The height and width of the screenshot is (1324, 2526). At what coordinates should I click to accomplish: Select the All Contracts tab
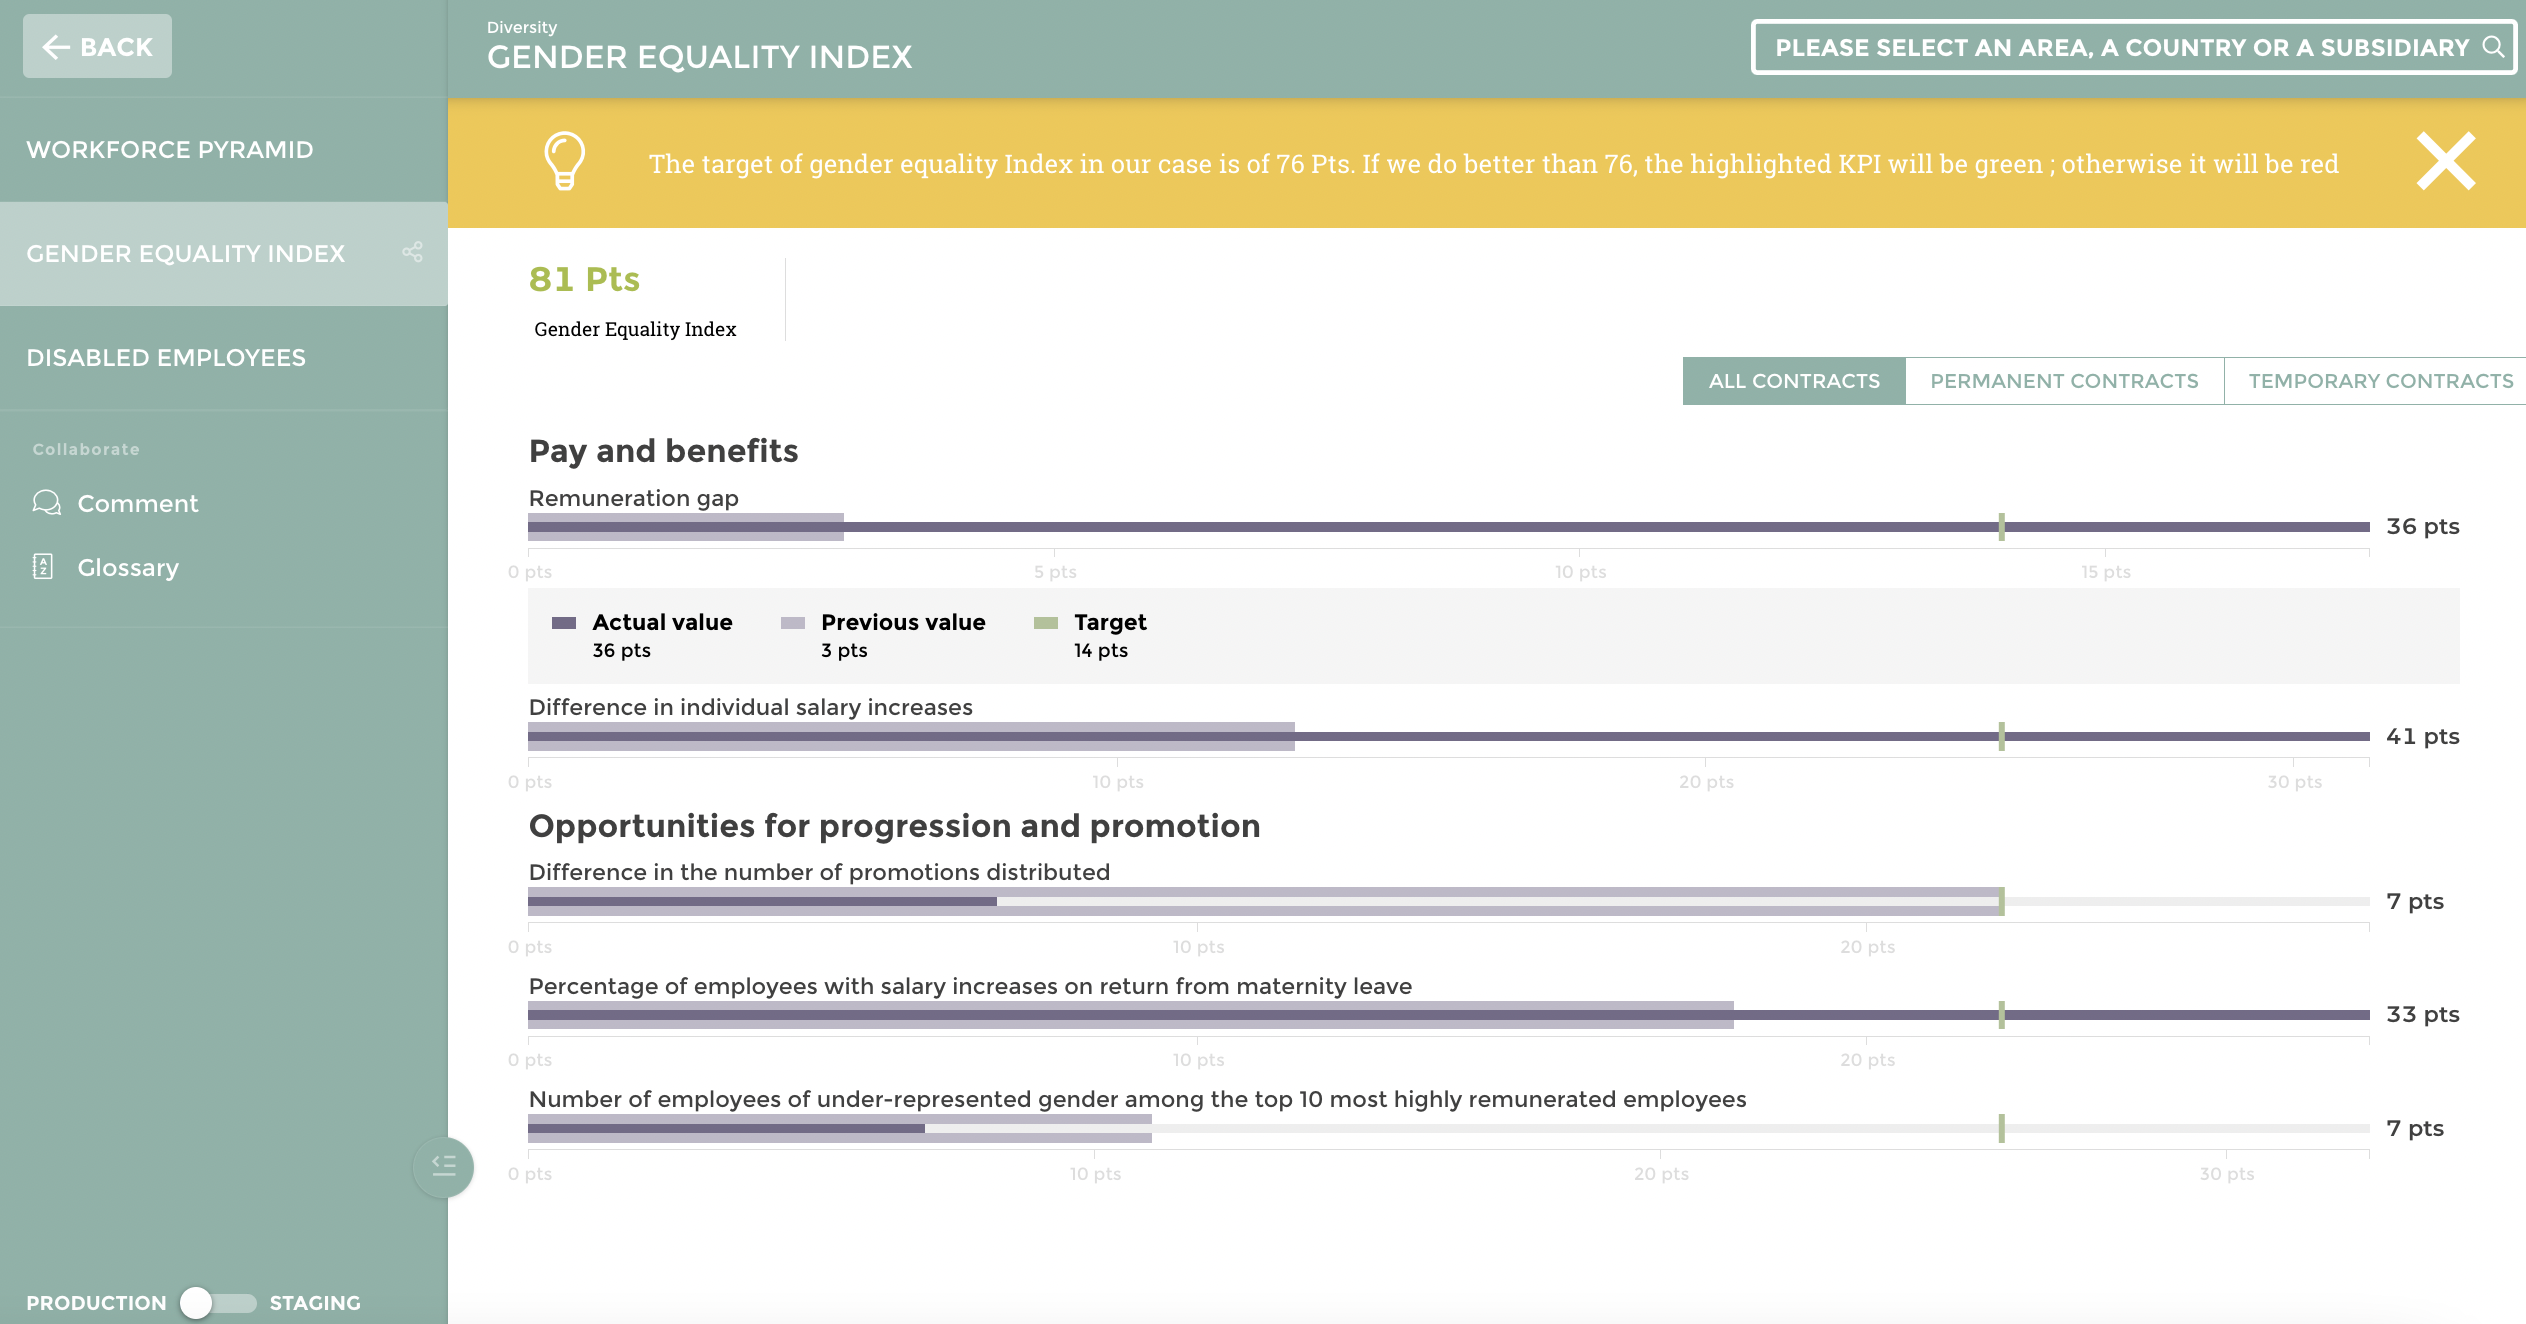coord(1793,381)
